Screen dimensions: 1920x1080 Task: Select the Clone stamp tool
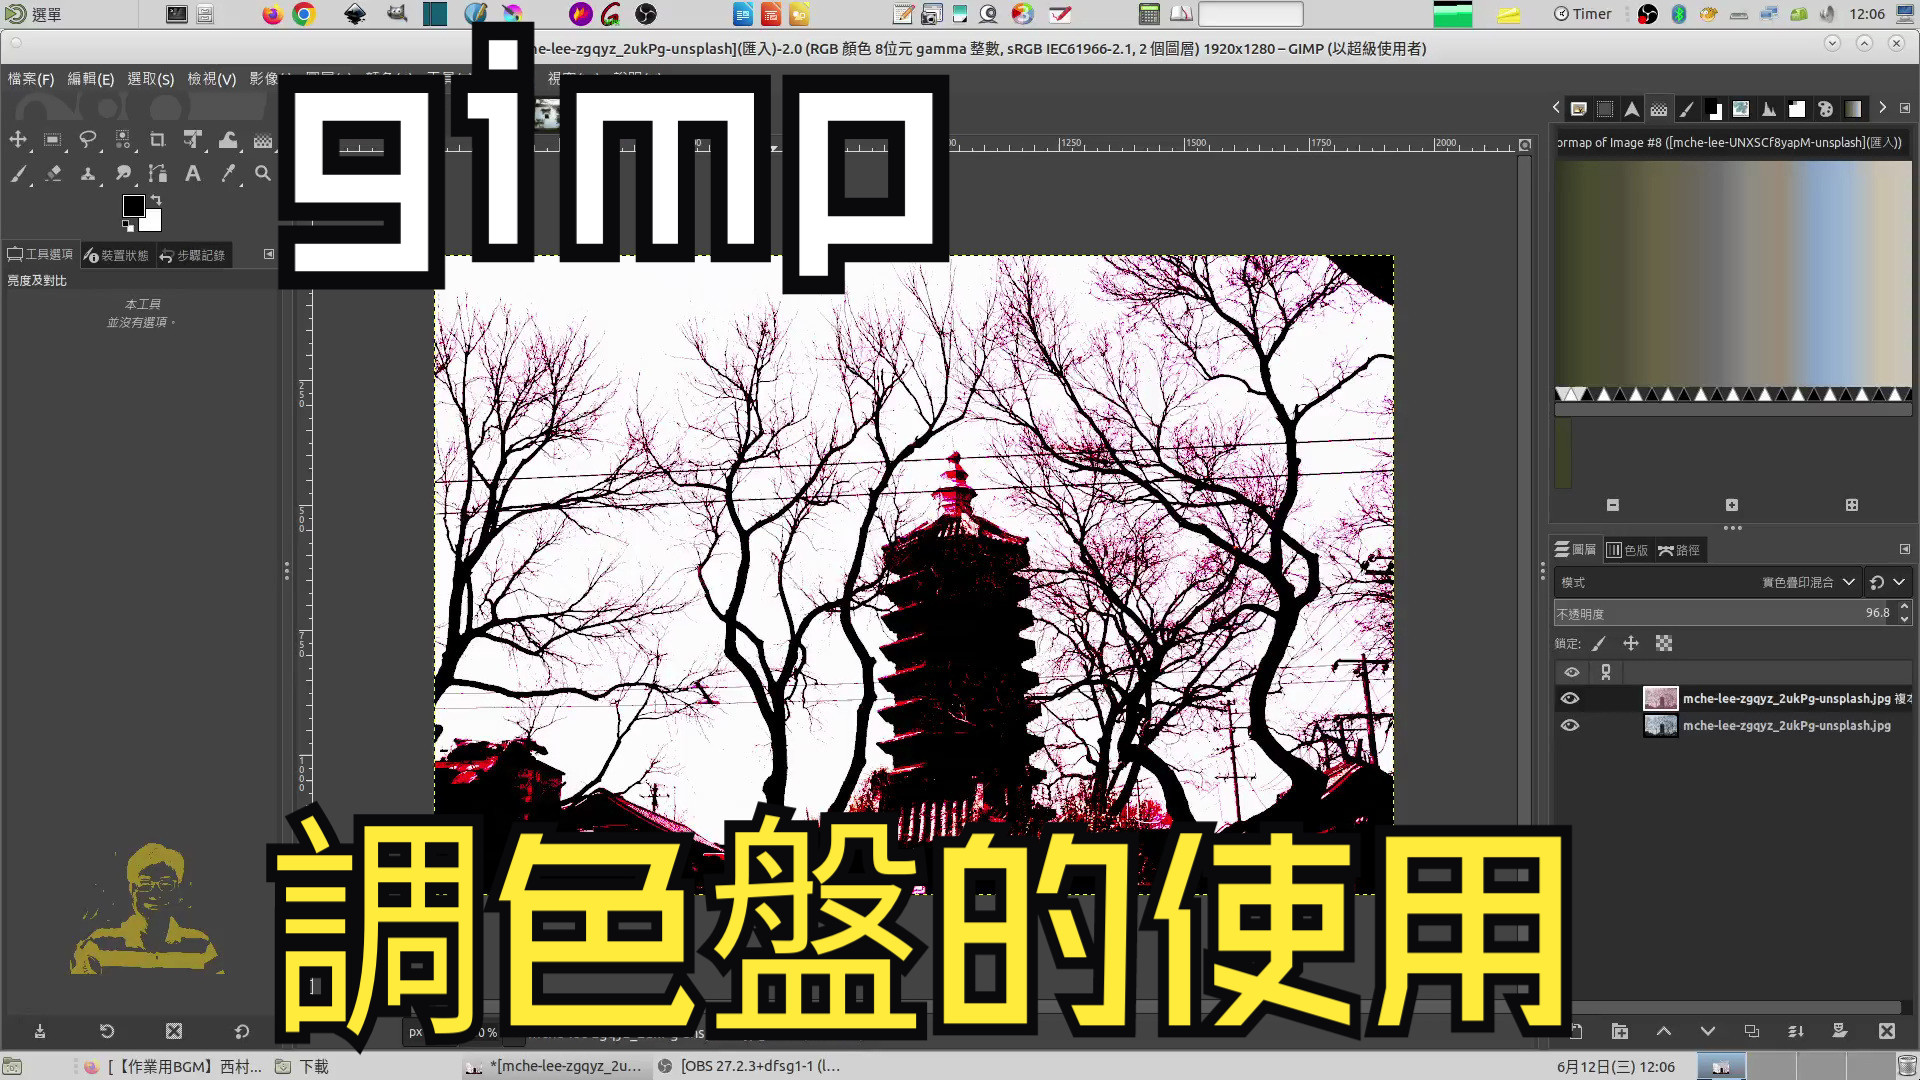tap(88, 174)
